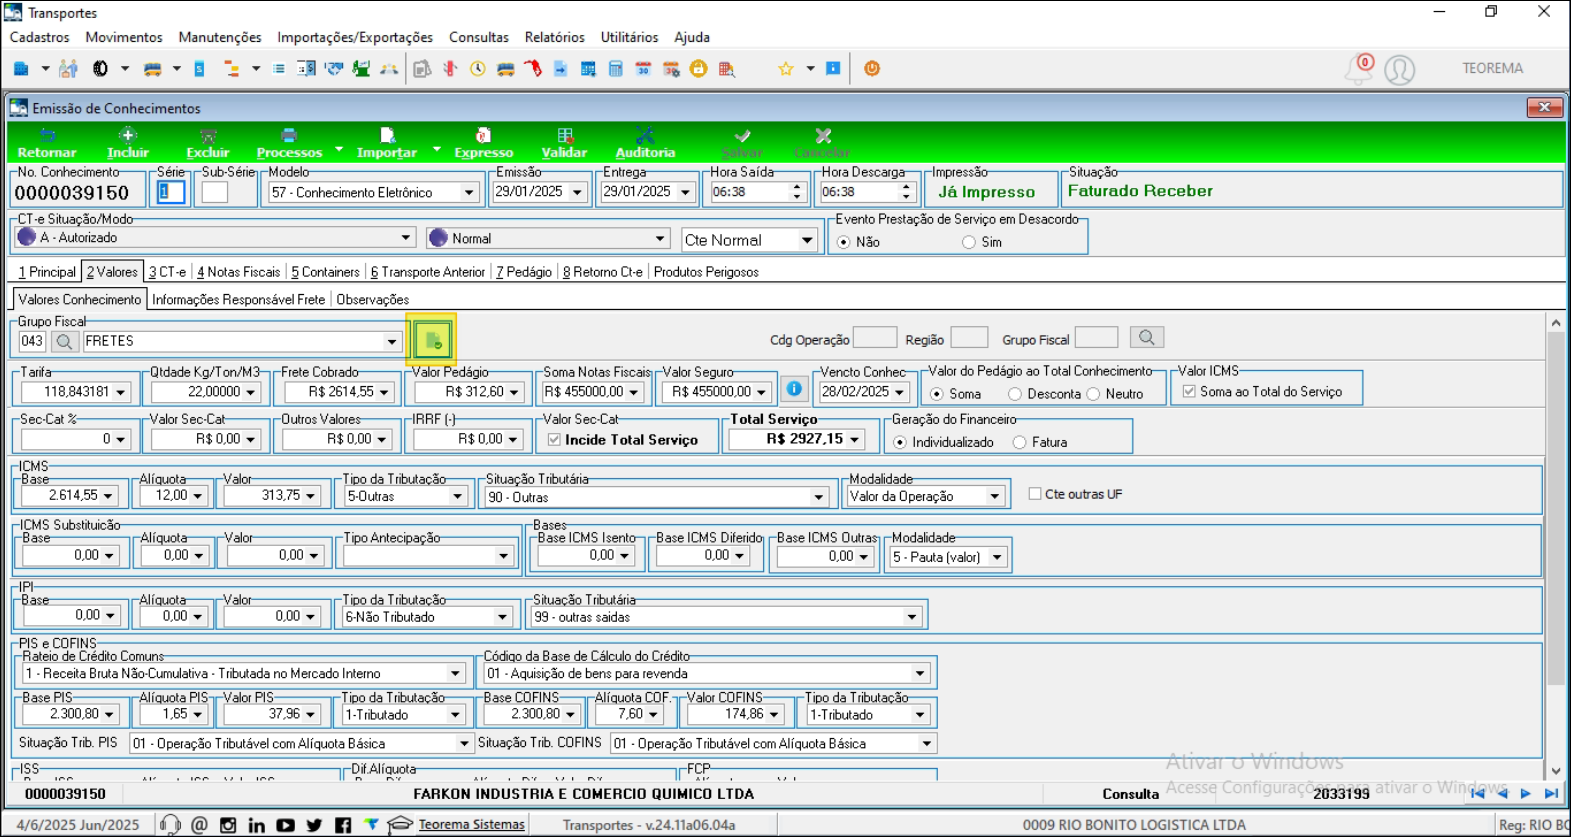The image size is (1571, 837).
Task: Click the Excluir button
Action: pos(208,143)
